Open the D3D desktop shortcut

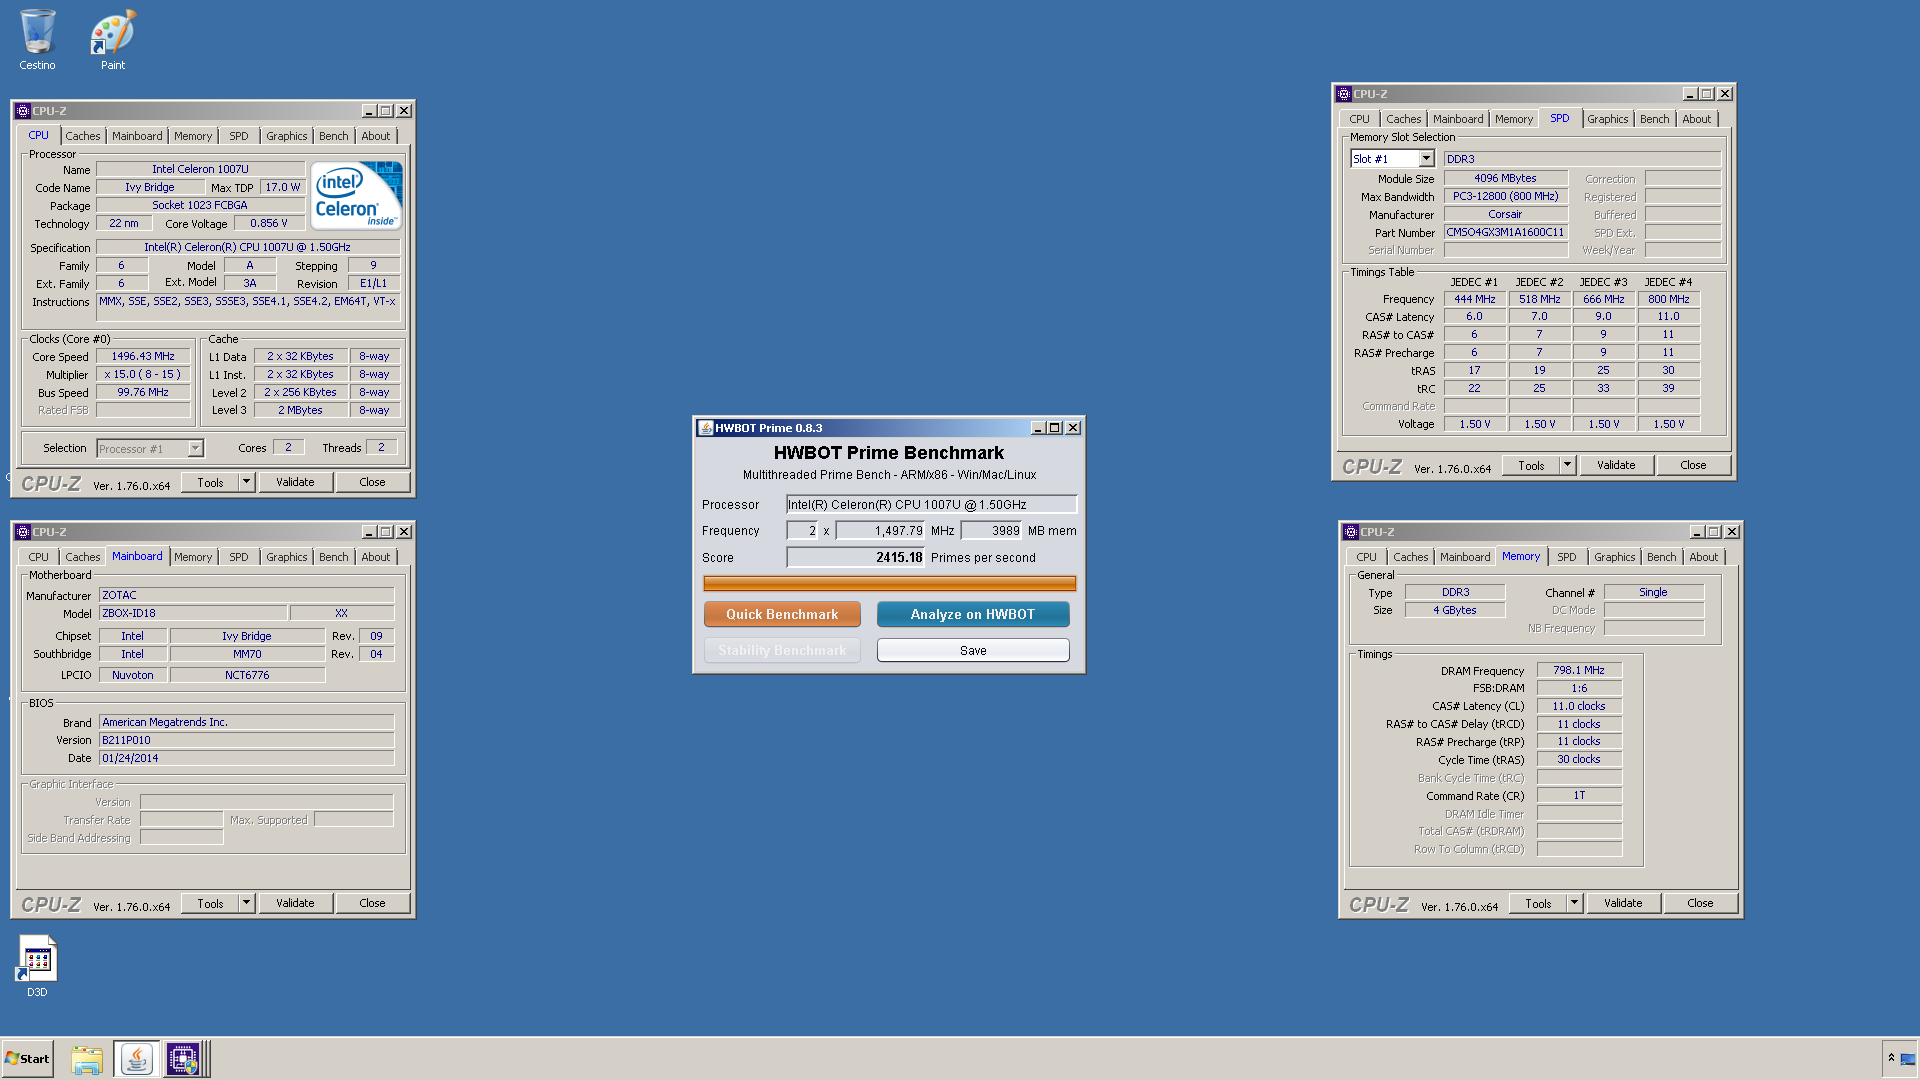click(37, 966)
